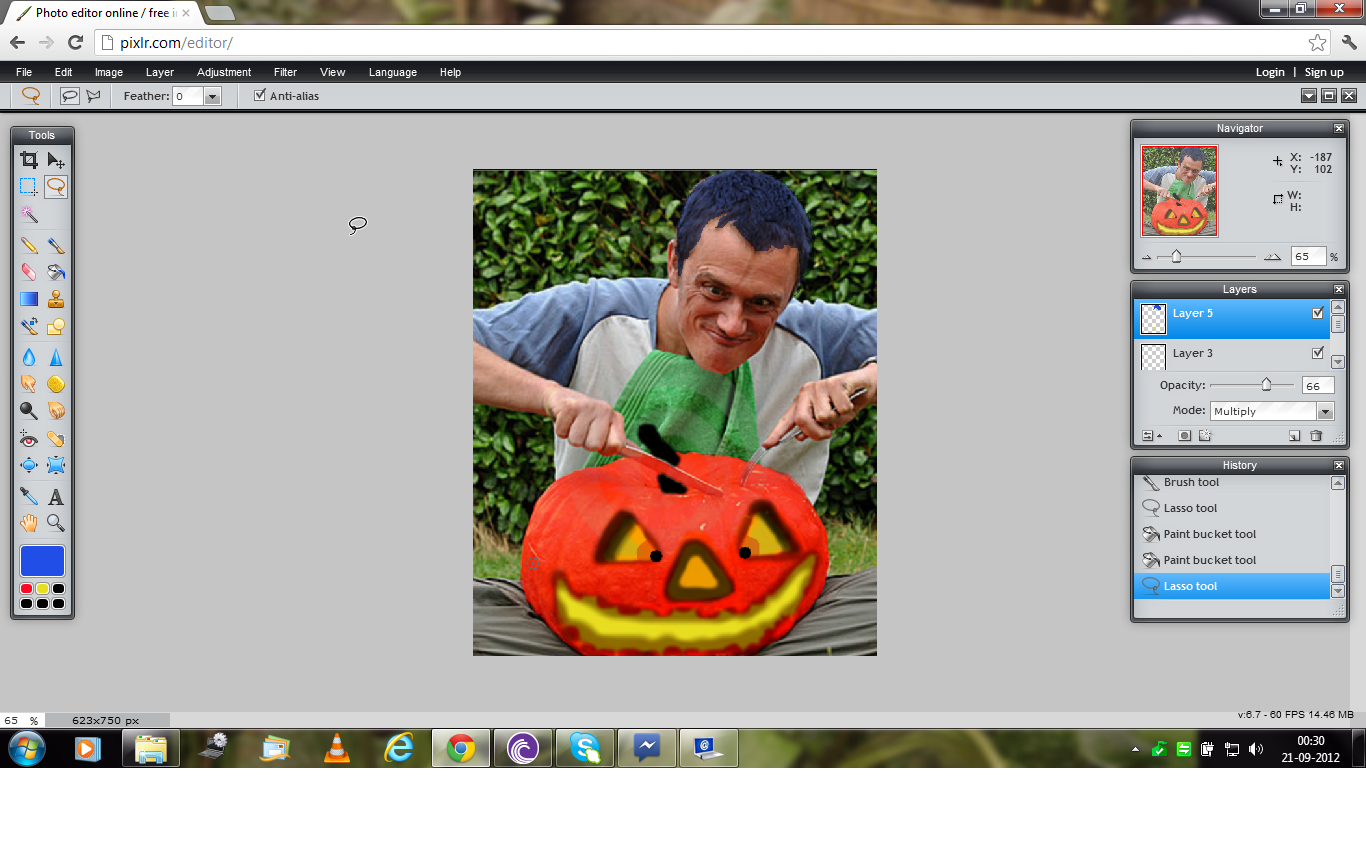
Task: Select the Crop tool
Action: point(29,160)
